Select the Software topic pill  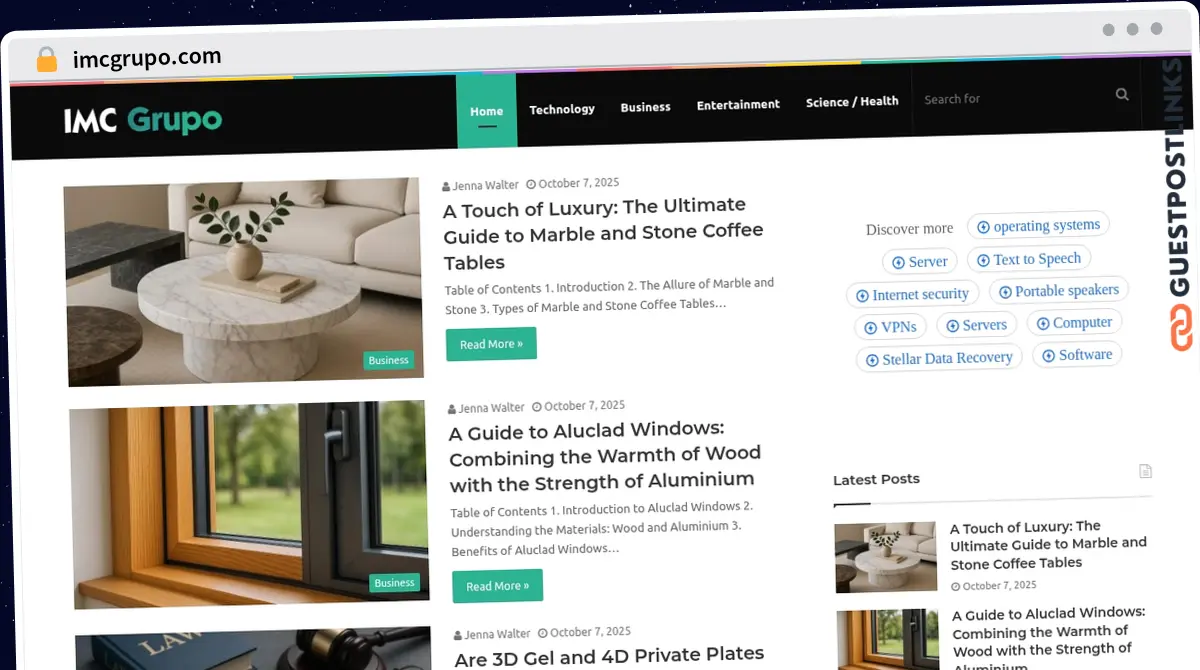coord(1077,355)
